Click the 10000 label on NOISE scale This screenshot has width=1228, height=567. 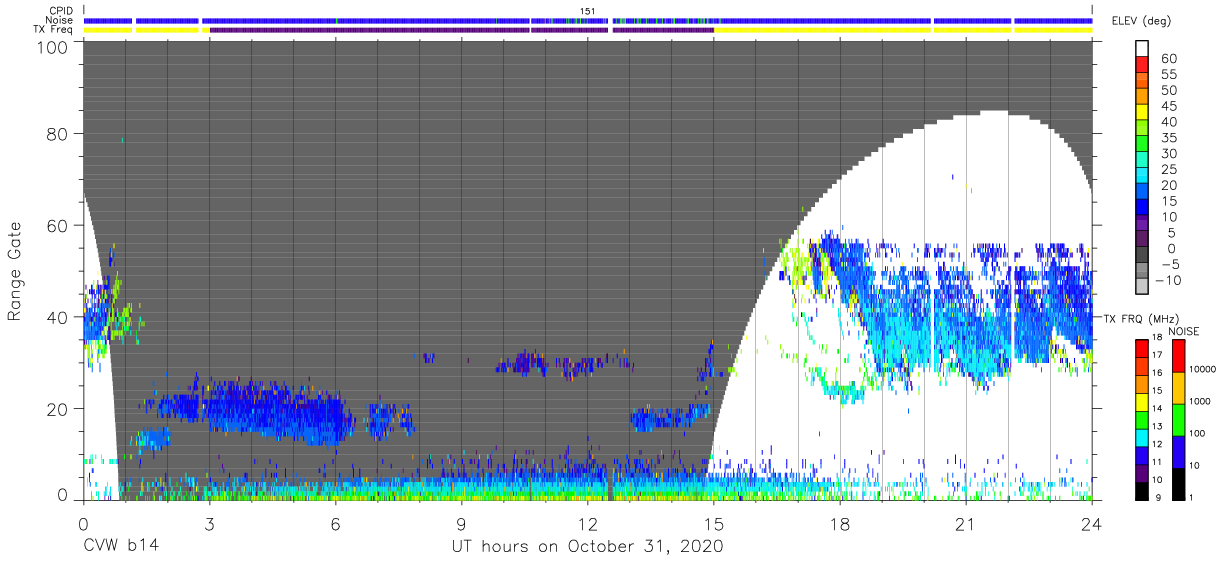click(1202, 369)
